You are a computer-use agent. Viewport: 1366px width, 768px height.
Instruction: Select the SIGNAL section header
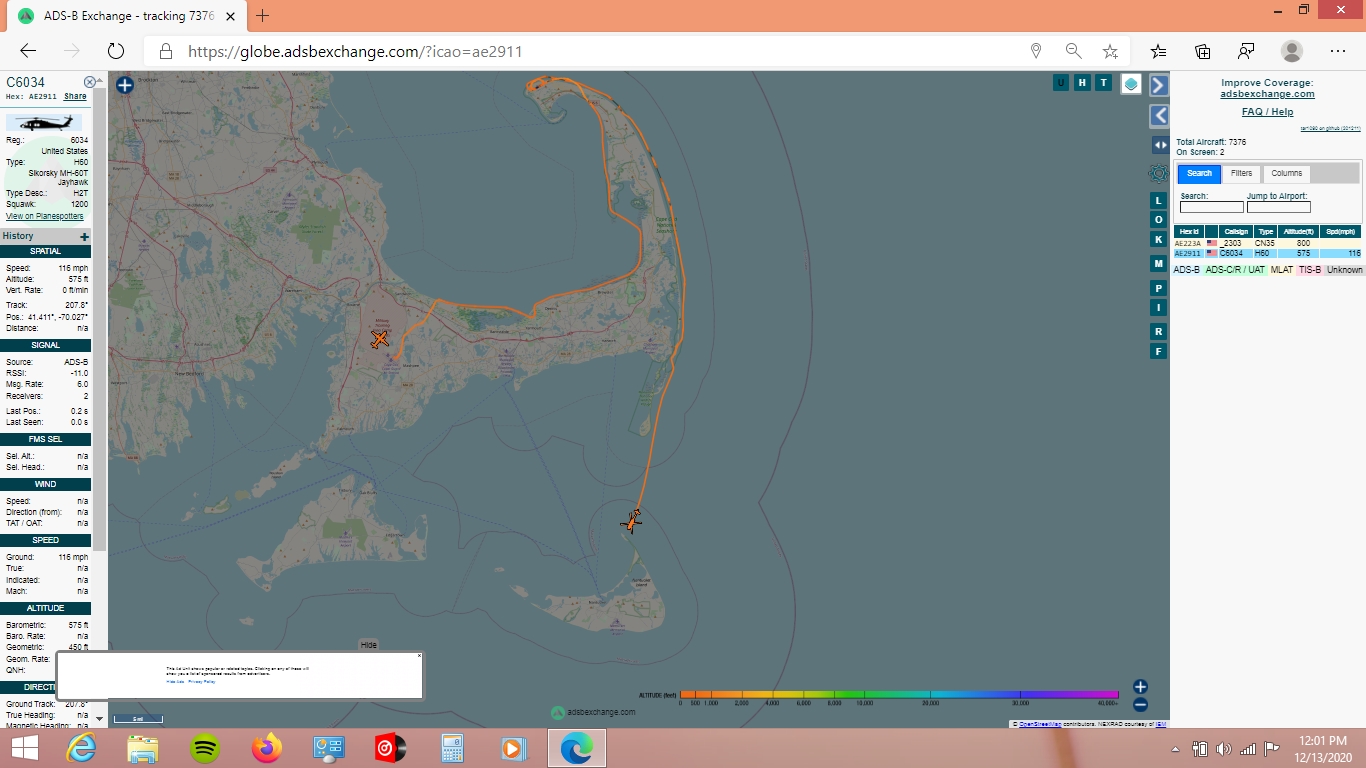point(46,345)
